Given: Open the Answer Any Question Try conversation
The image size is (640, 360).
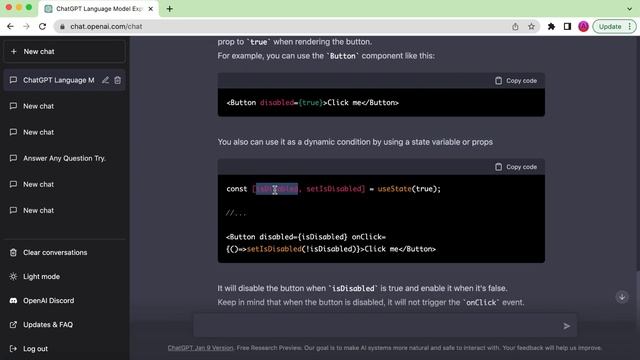Looking at the screenshot, I should 64,158.
